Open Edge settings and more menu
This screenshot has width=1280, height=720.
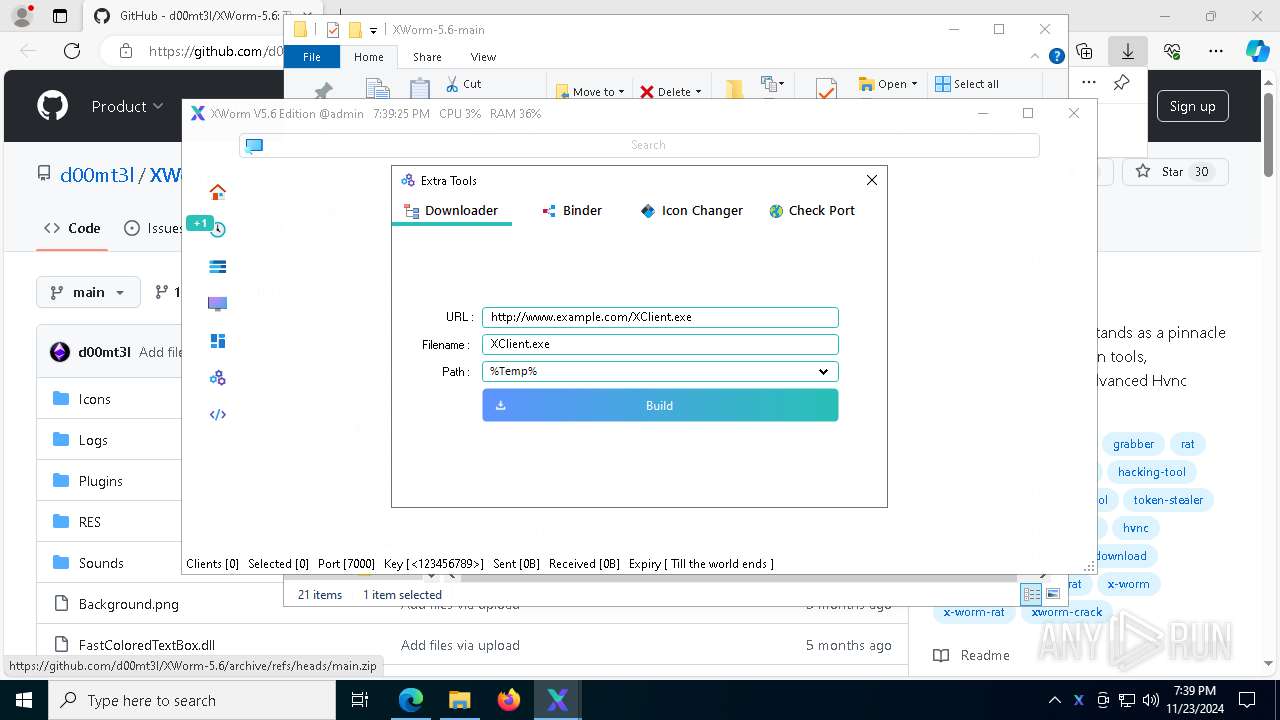click(x=1216, y=51)
